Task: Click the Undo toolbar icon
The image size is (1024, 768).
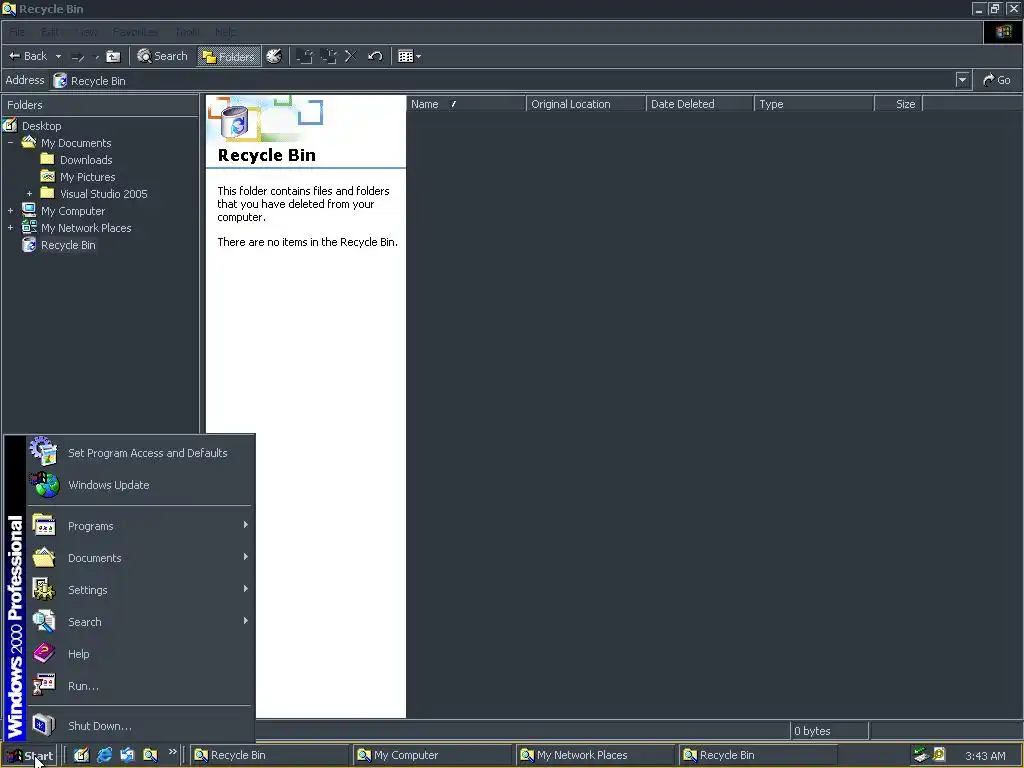Action: [375, 56]
